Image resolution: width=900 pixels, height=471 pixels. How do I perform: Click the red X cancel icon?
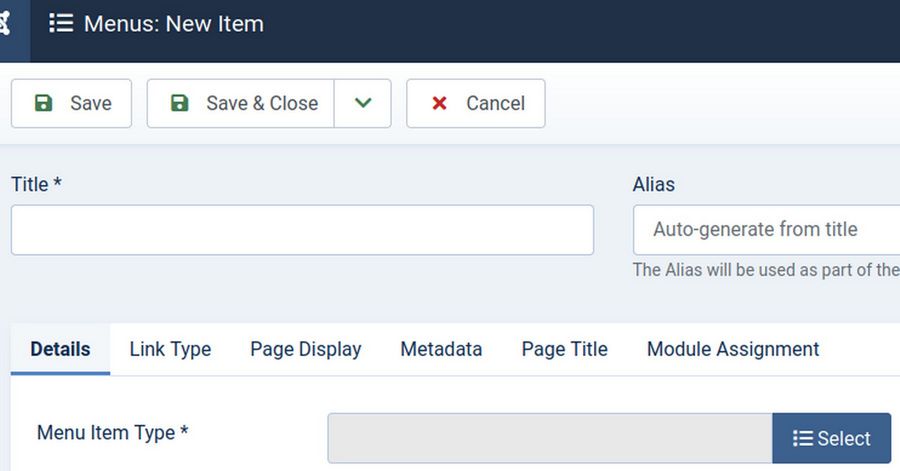(439, 103)
